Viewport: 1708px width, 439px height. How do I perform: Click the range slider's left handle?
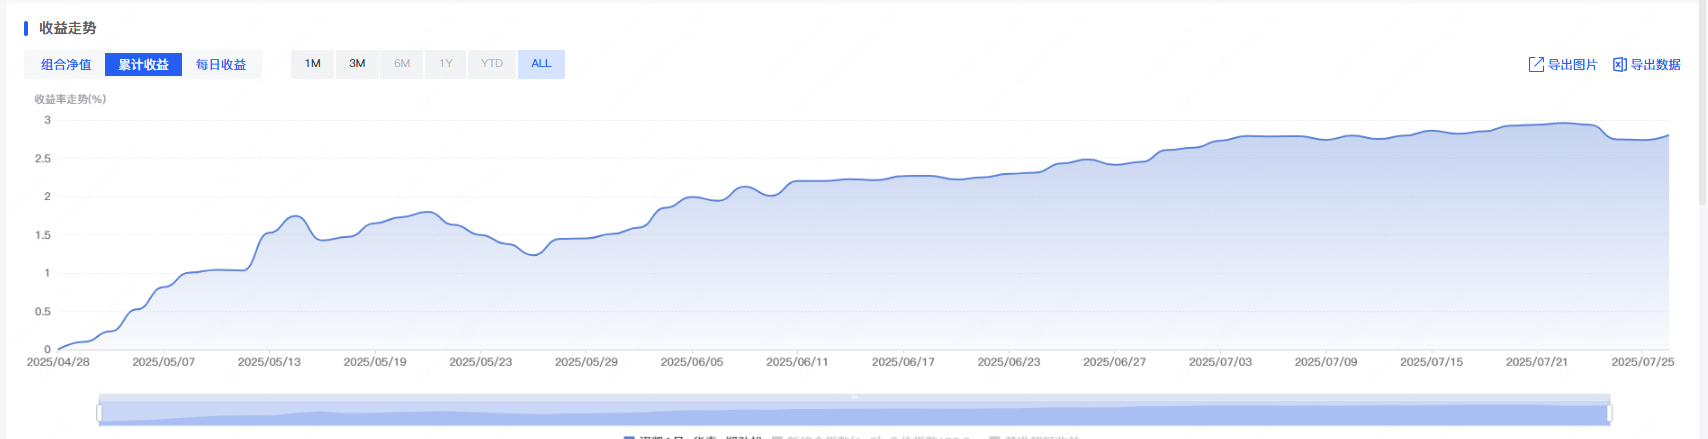[99, 412]
